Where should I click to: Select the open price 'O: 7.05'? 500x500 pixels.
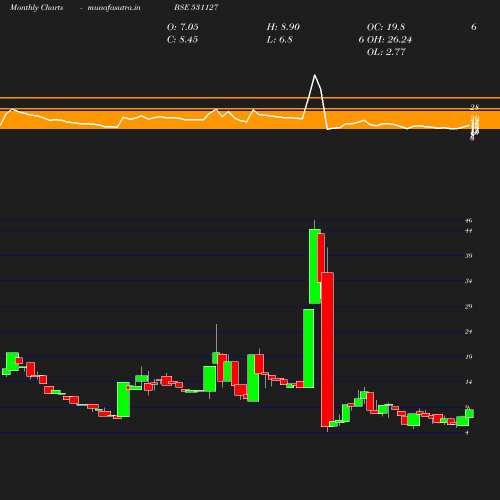coord(182,27)
